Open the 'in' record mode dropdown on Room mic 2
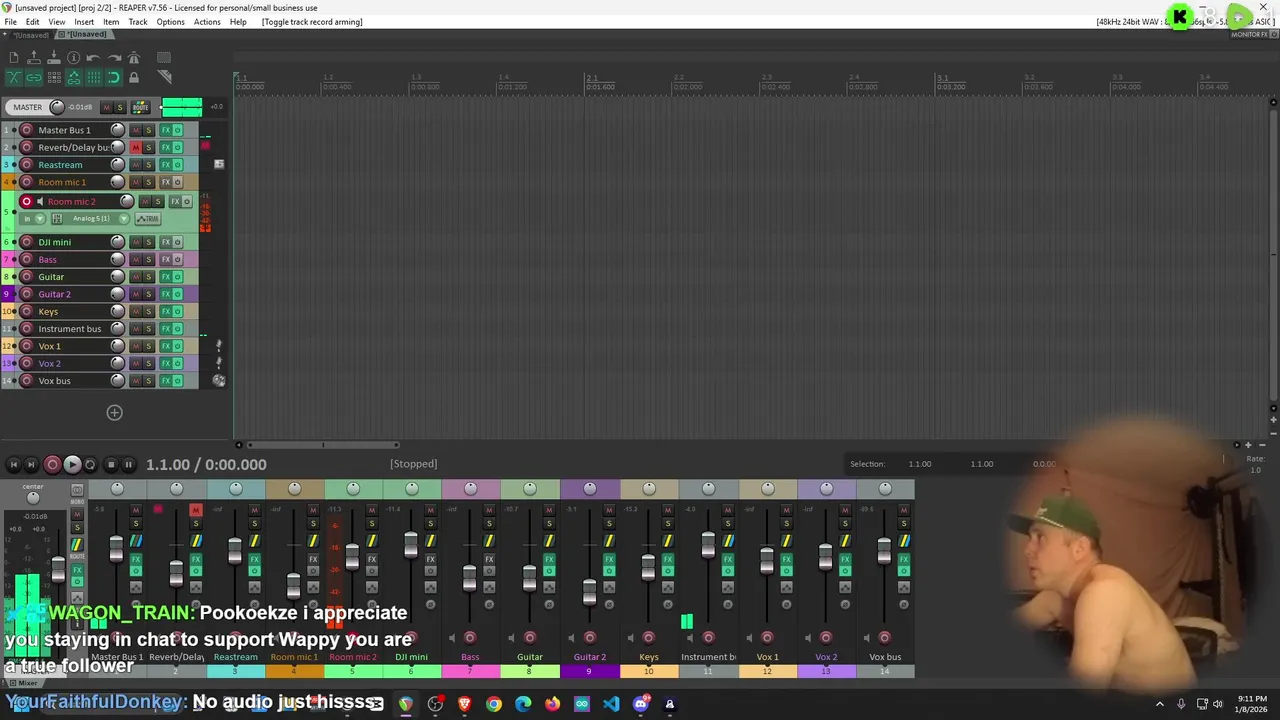Screen dimensions: 1280x720 click(33, 219)
